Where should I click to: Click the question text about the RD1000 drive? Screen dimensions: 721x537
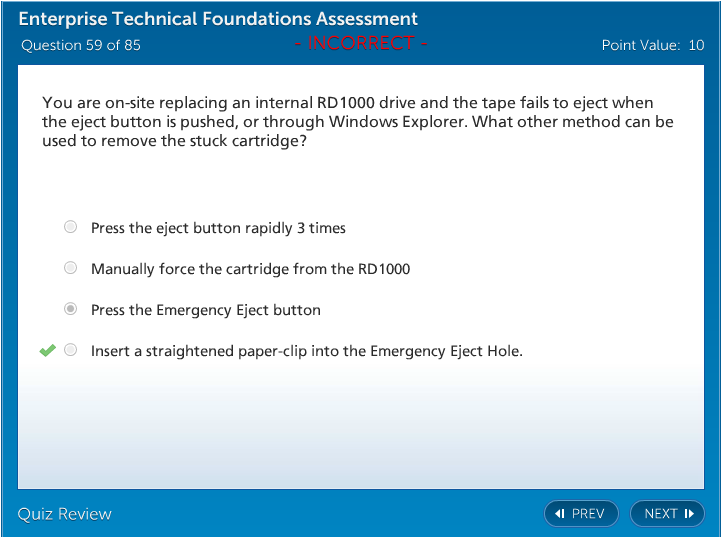point(358,122)
